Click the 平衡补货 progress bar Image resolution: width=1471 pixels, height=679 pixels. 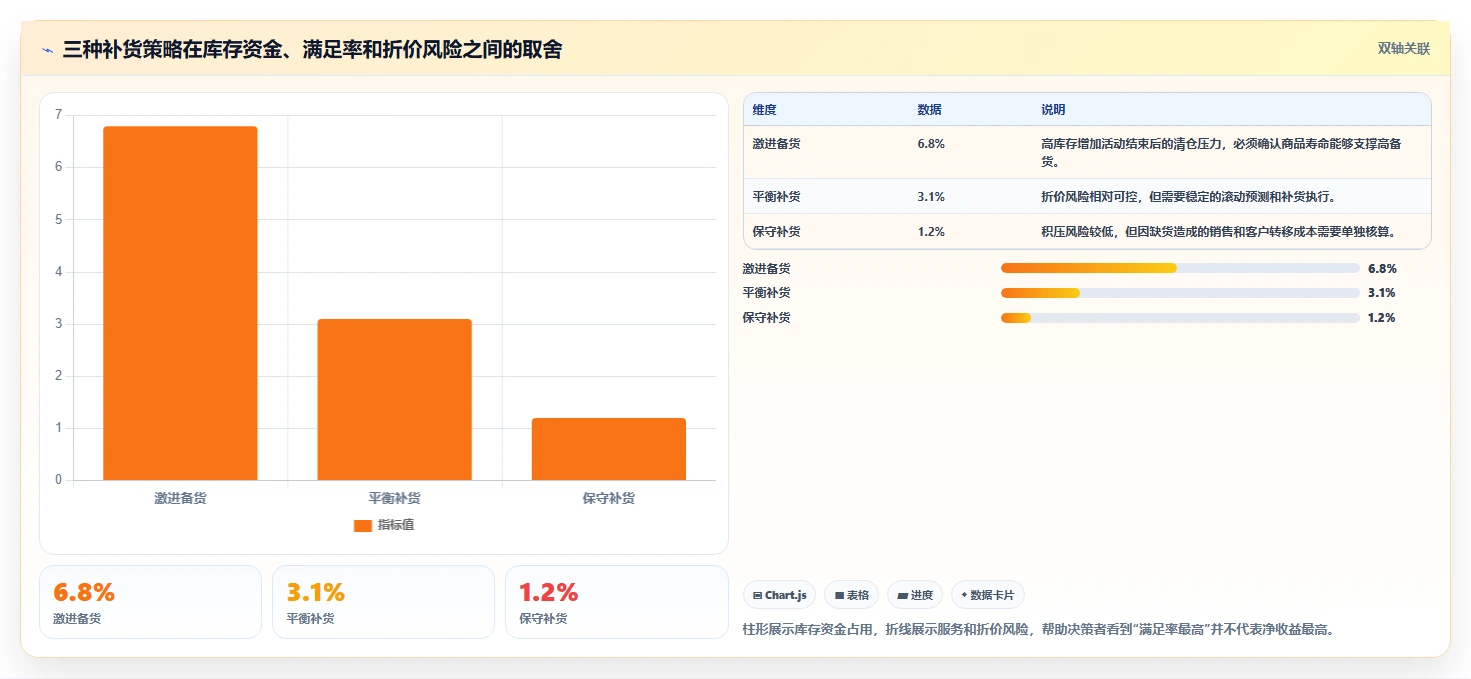1180,293
